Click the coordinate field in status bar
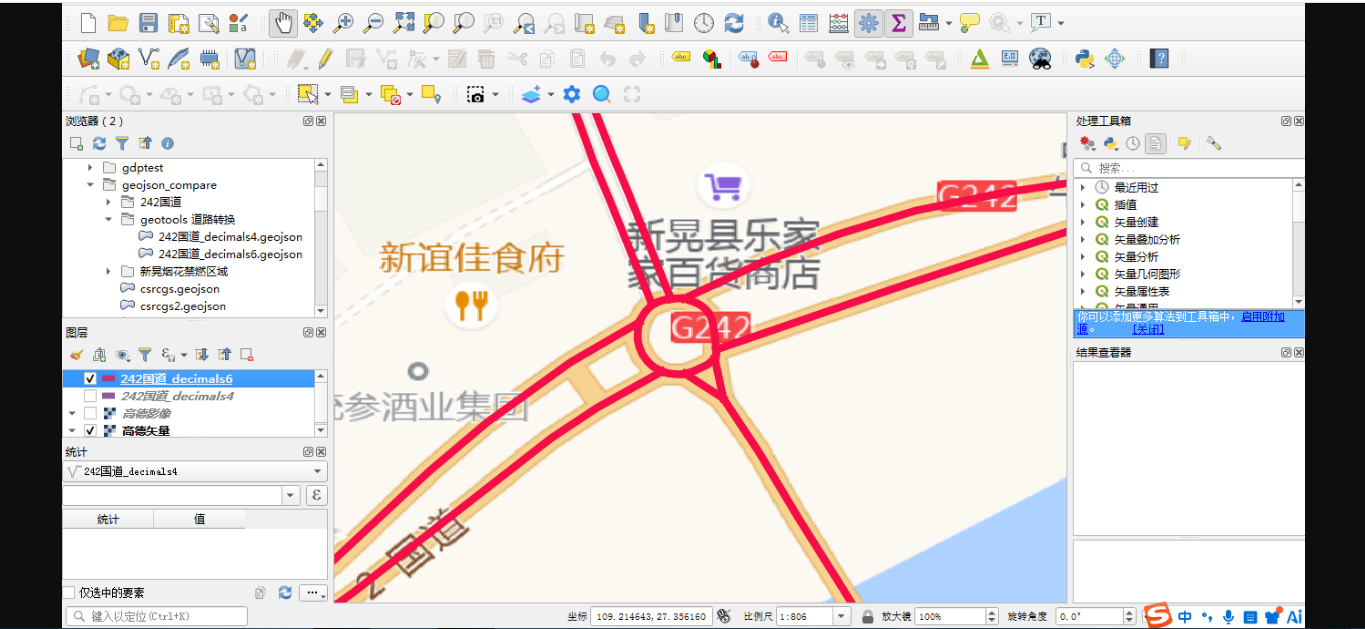Screen dimensions: 1365x629 pos(651,616)
